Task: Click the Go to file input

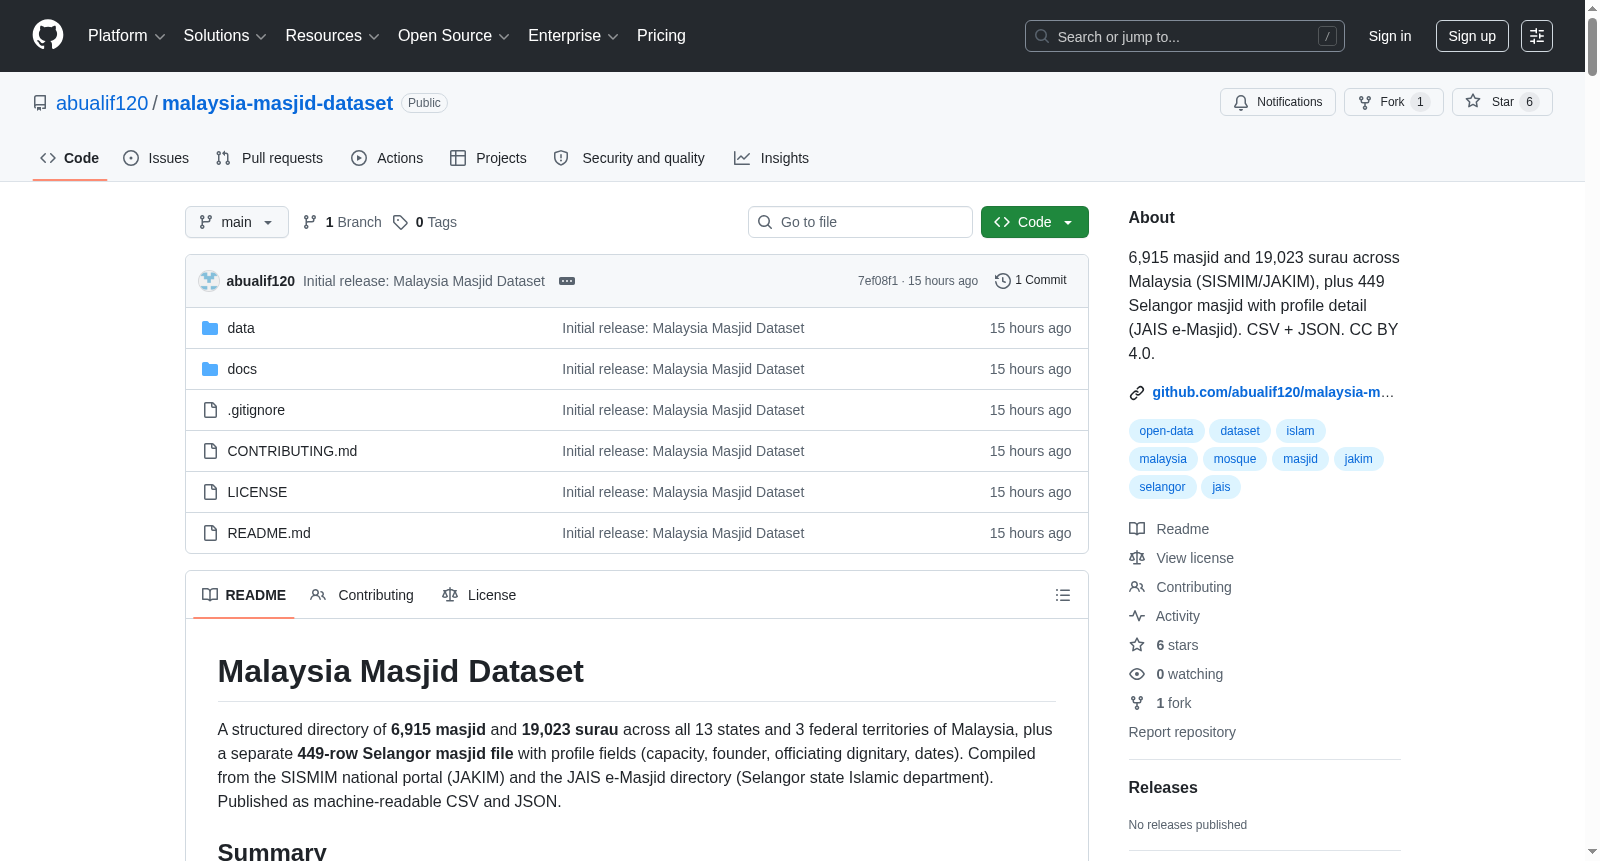Action: coord(860,222)
